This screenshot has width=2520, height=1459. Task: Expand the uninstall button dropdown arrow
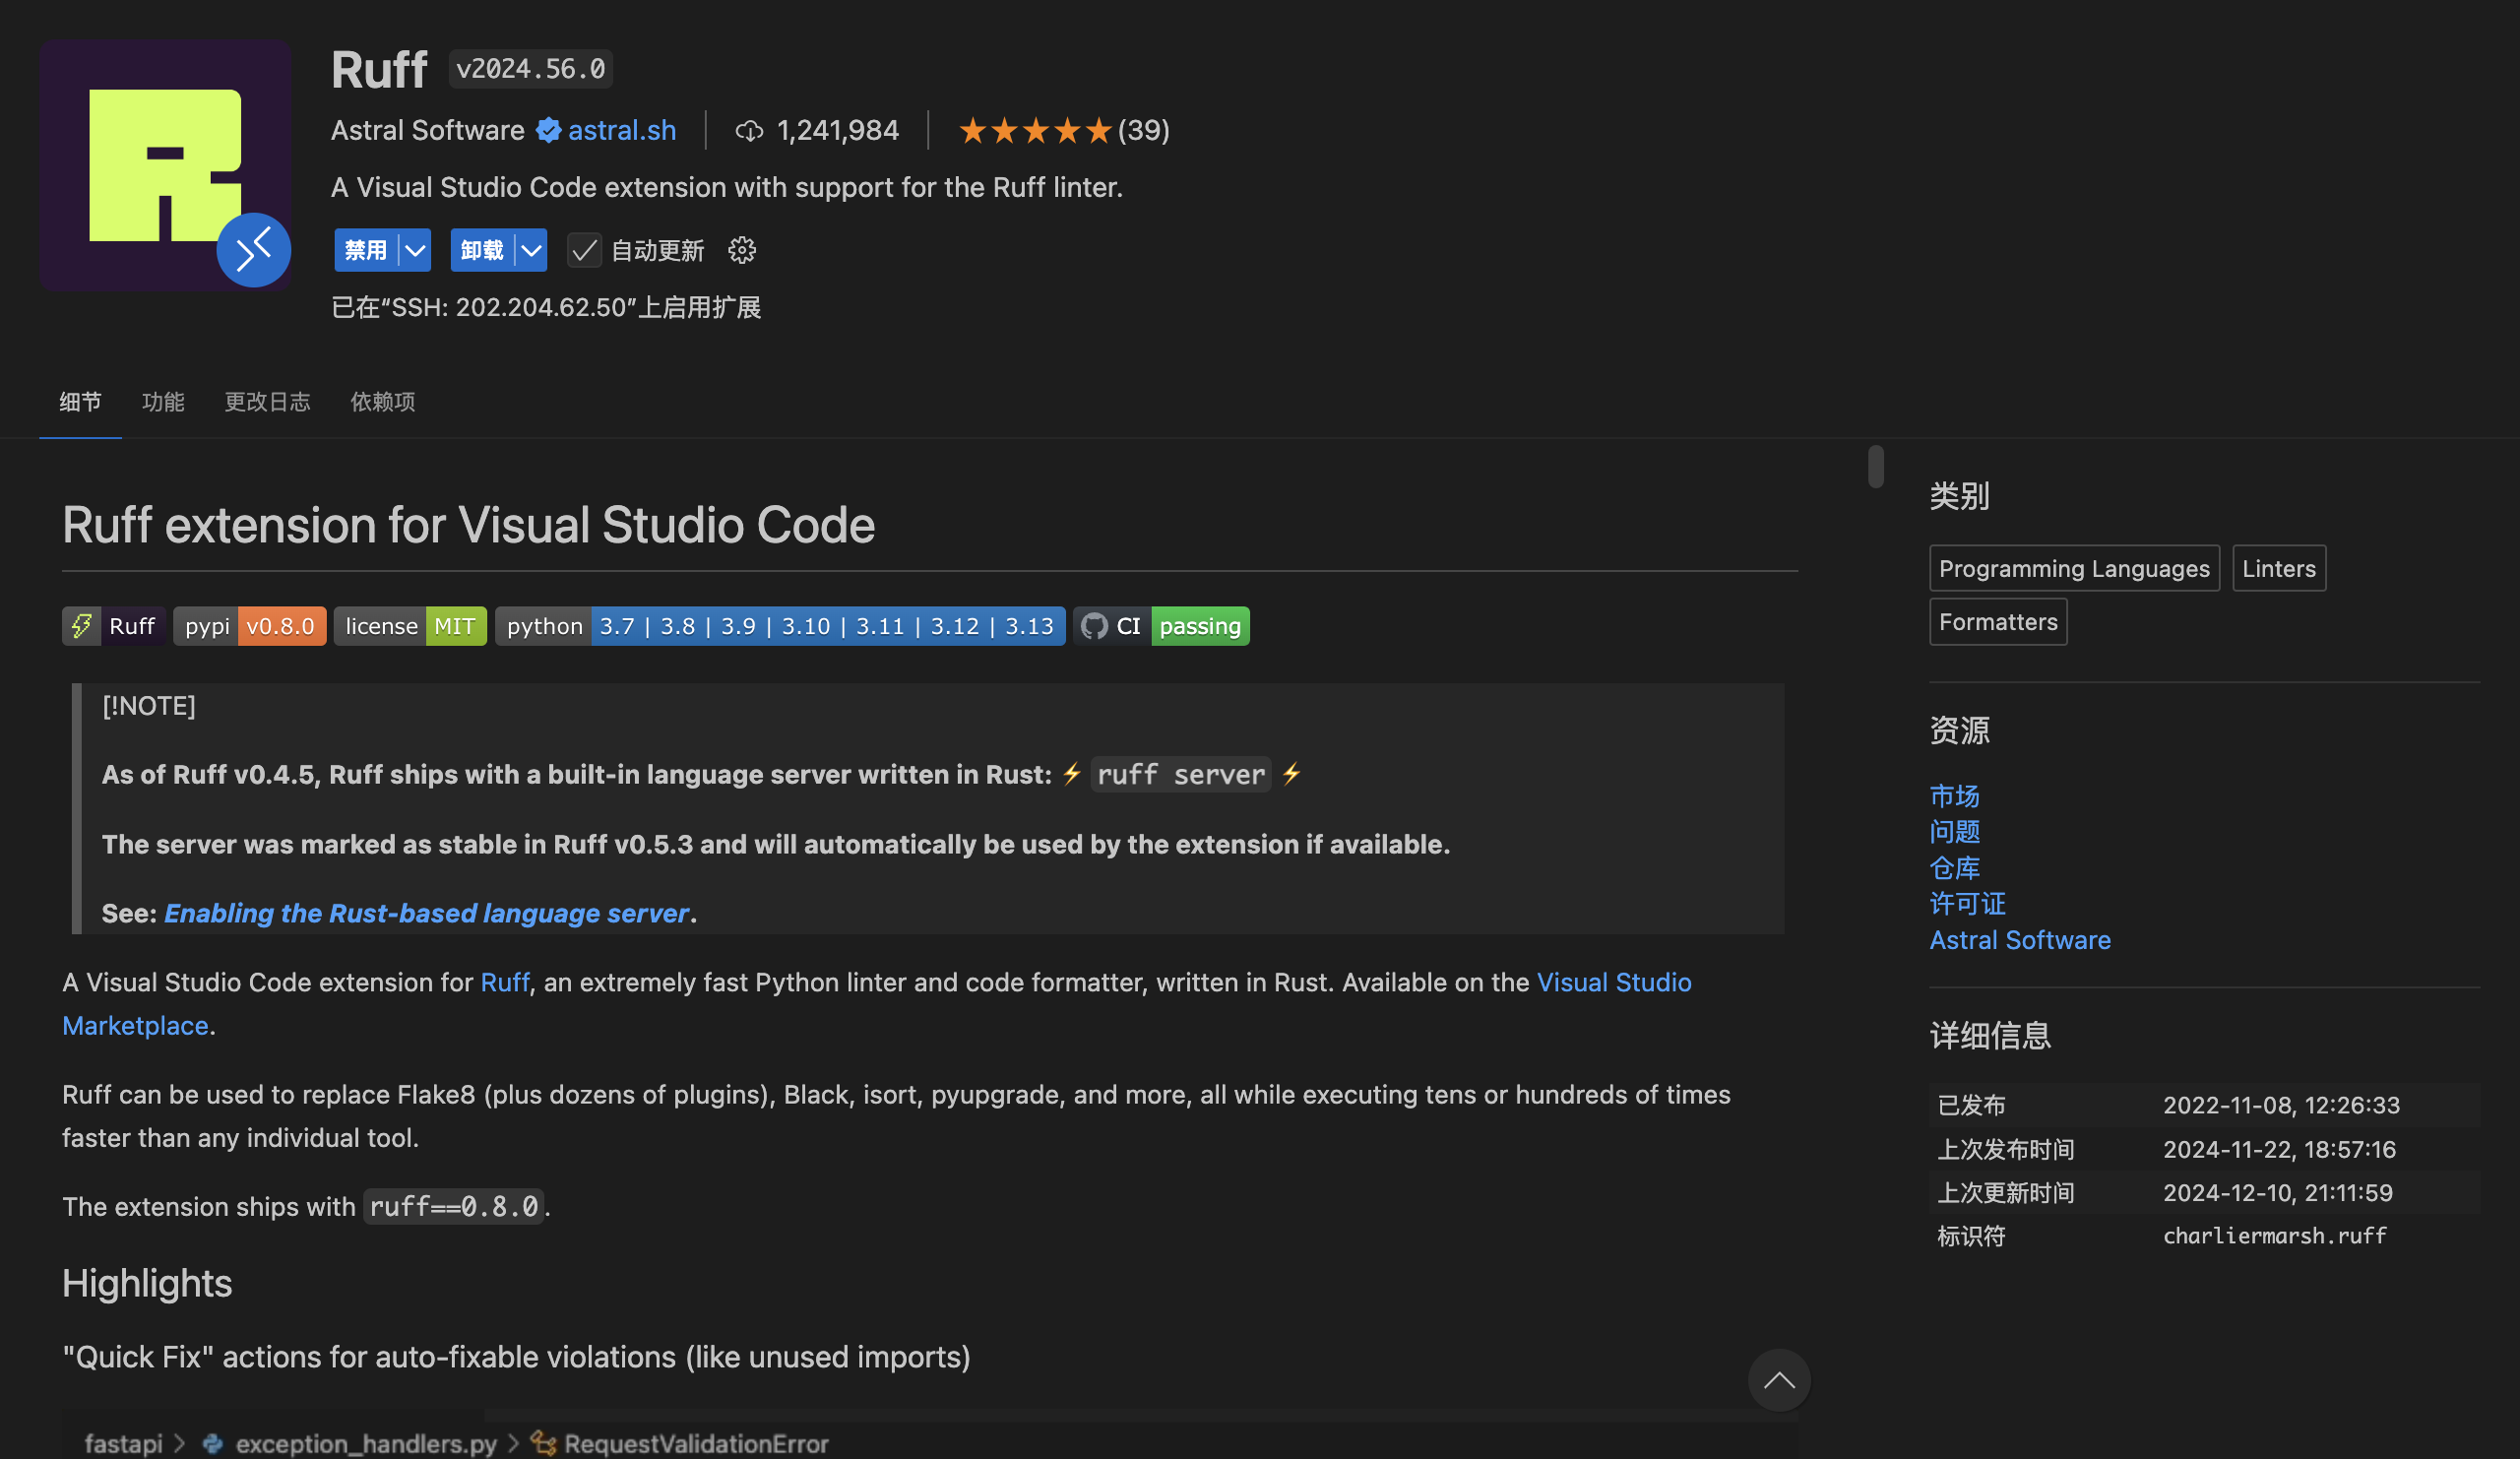pos(531,250)
